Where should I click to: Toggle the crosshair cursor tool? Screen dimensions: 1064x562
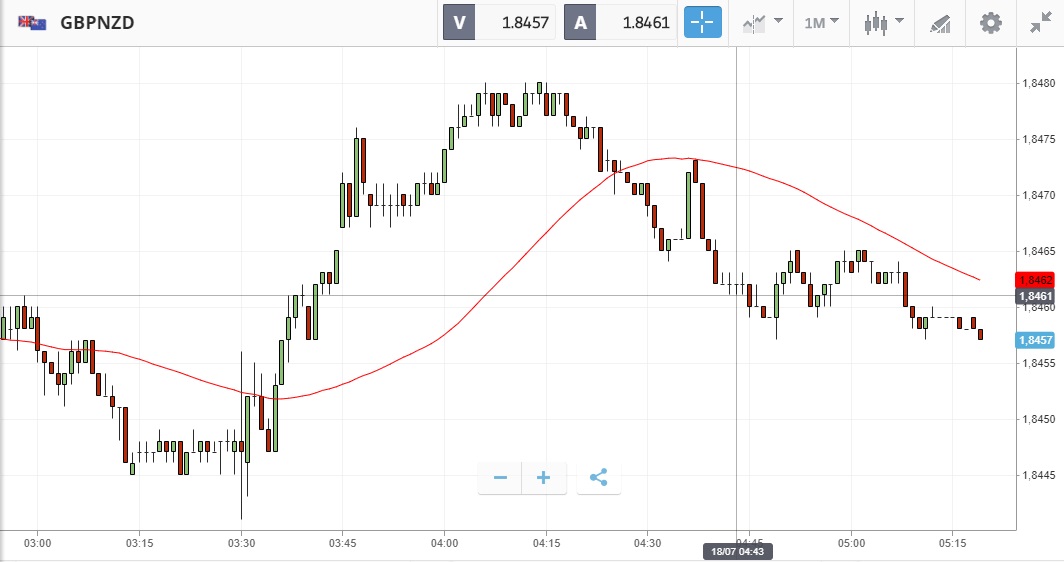[x=702, y=22]
